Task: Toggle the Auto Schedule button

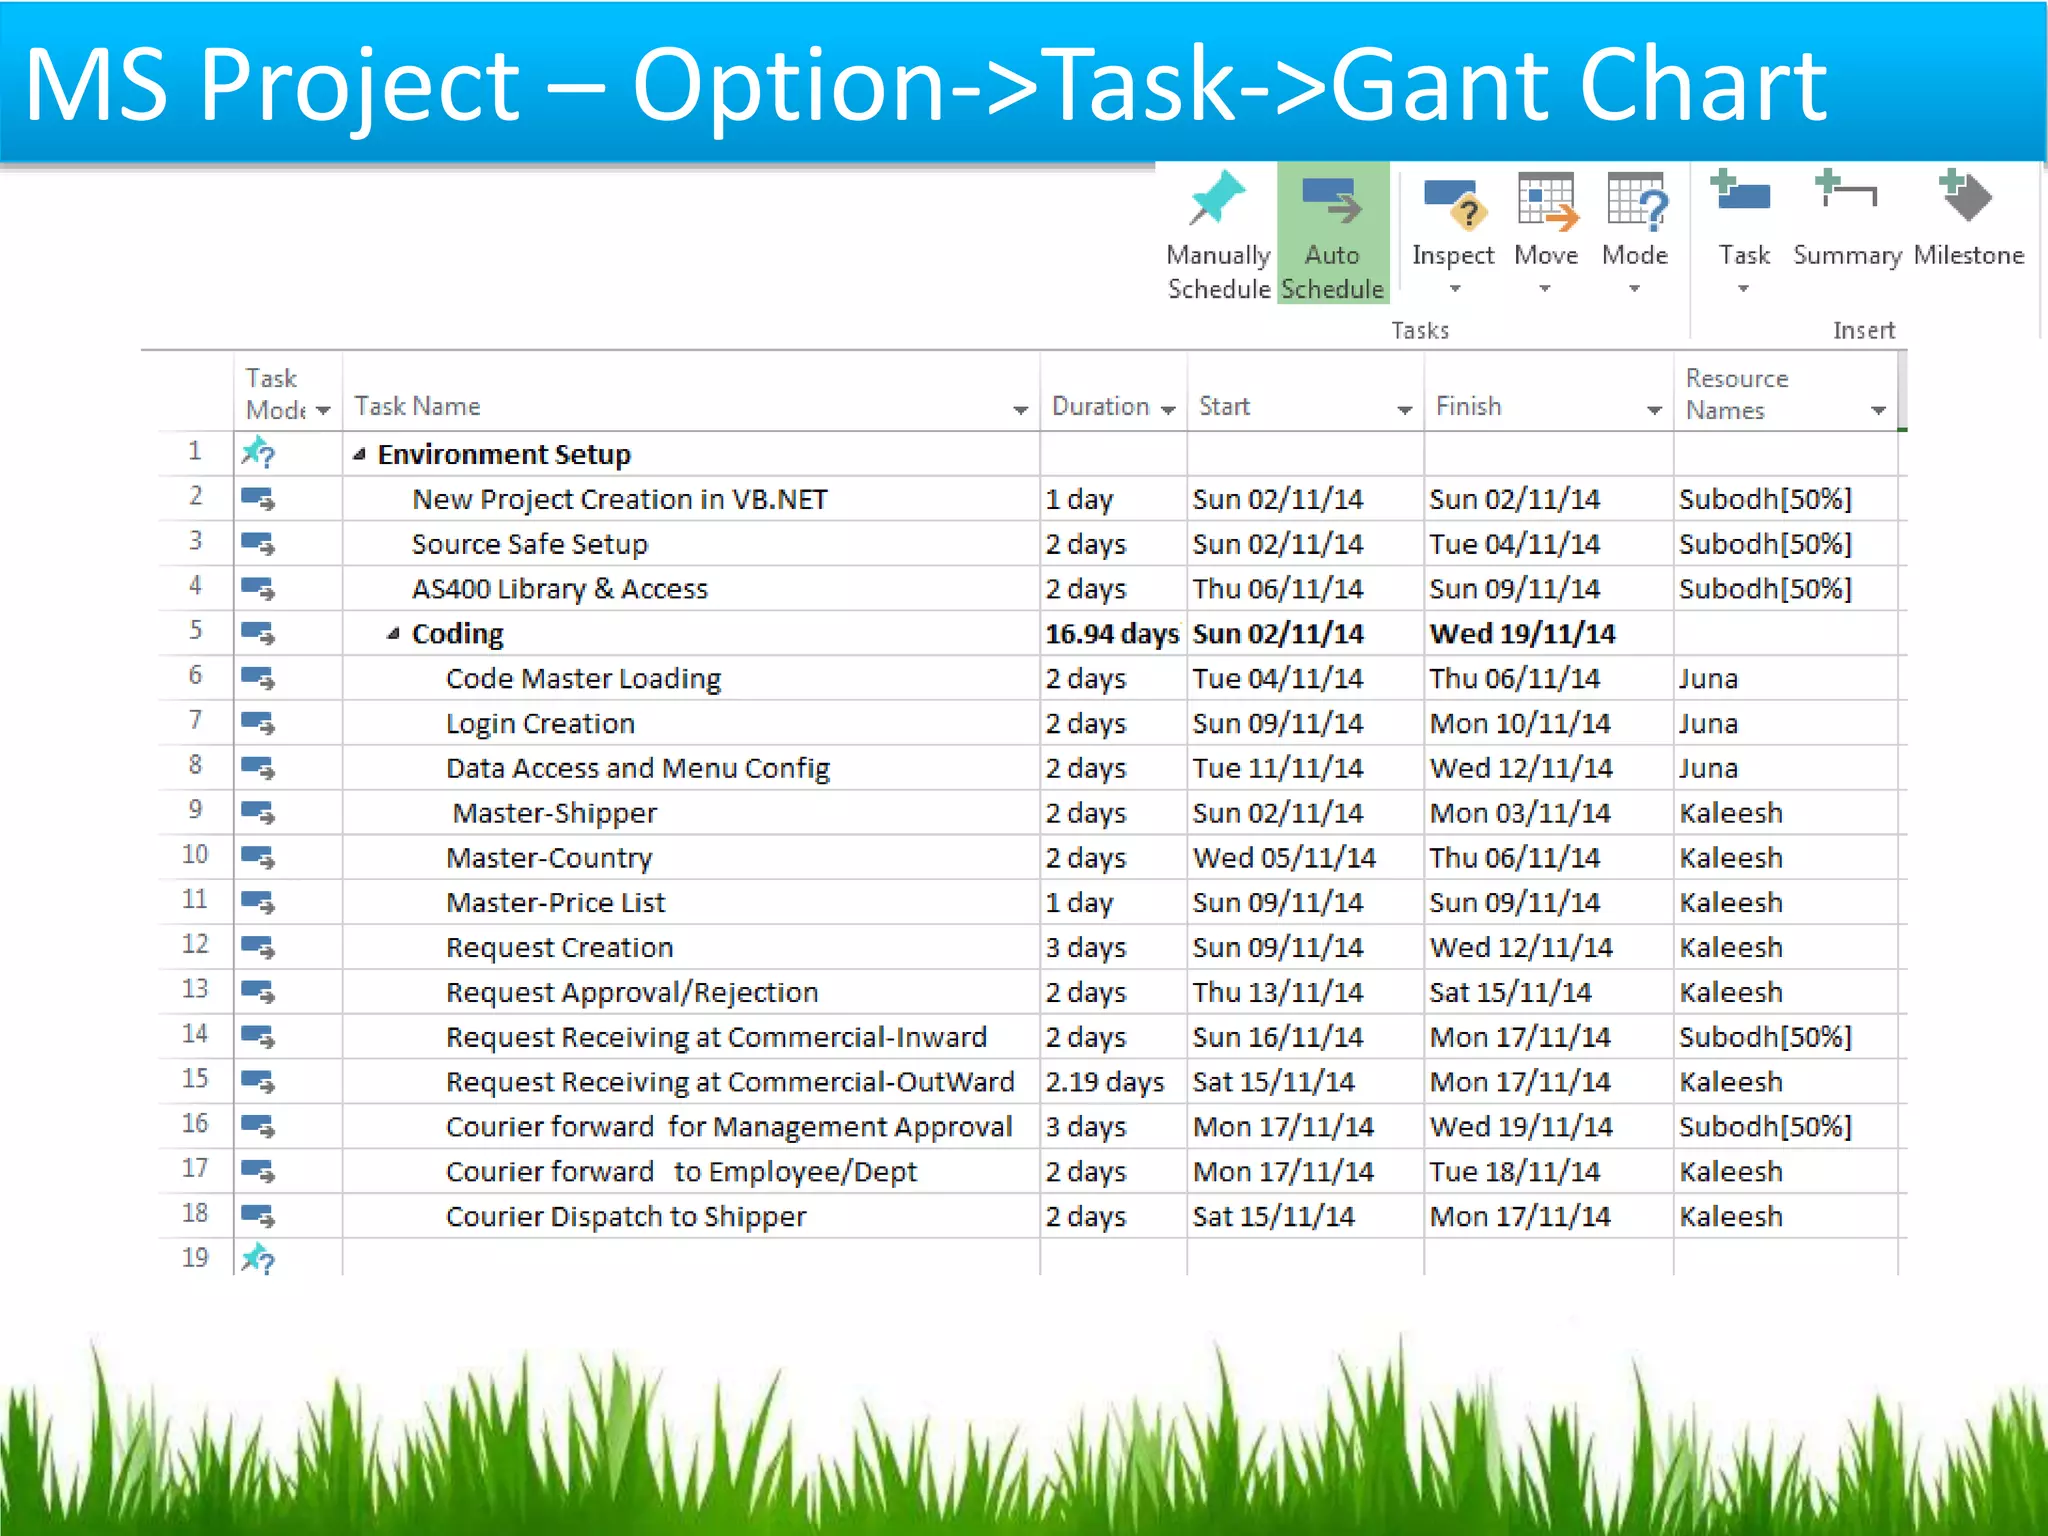Action: 1333,234
